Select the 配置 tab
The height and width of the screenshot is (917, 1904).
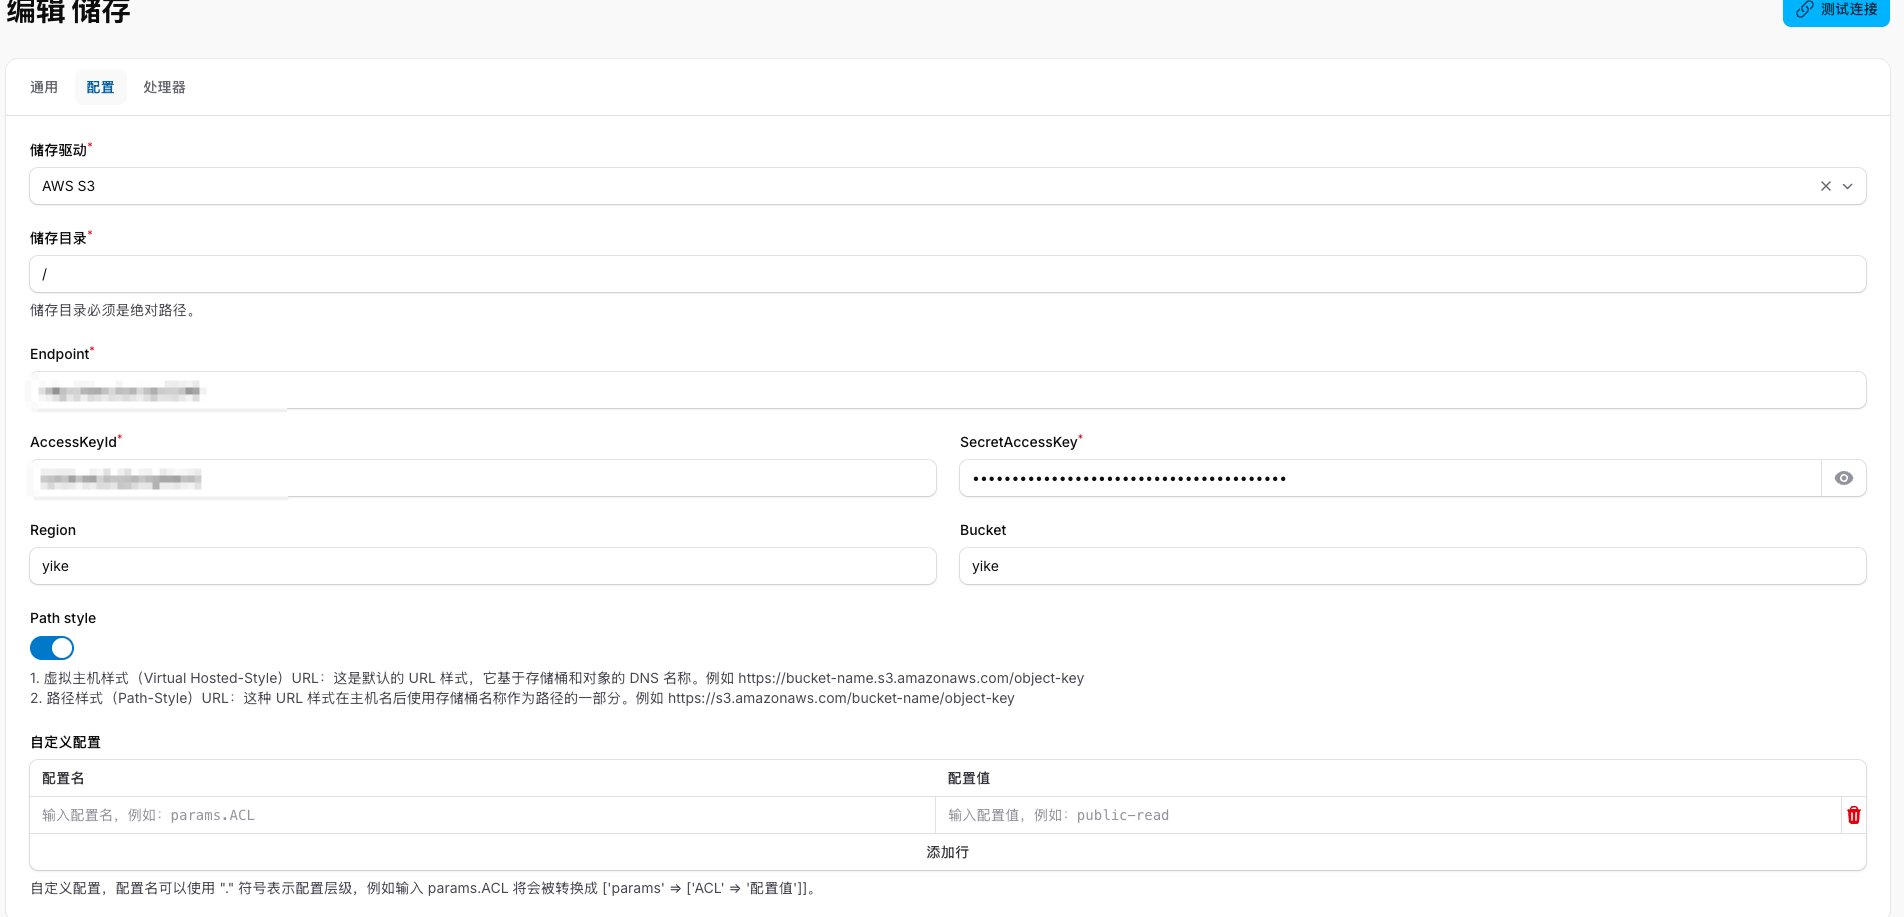100,87
